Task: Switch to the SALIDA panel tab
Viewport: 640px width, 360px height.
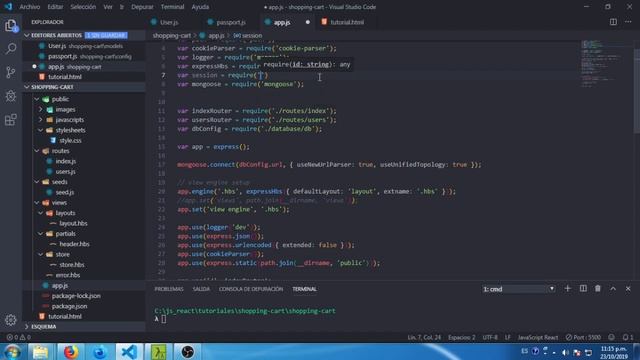Action: click(x=201, y=289)
